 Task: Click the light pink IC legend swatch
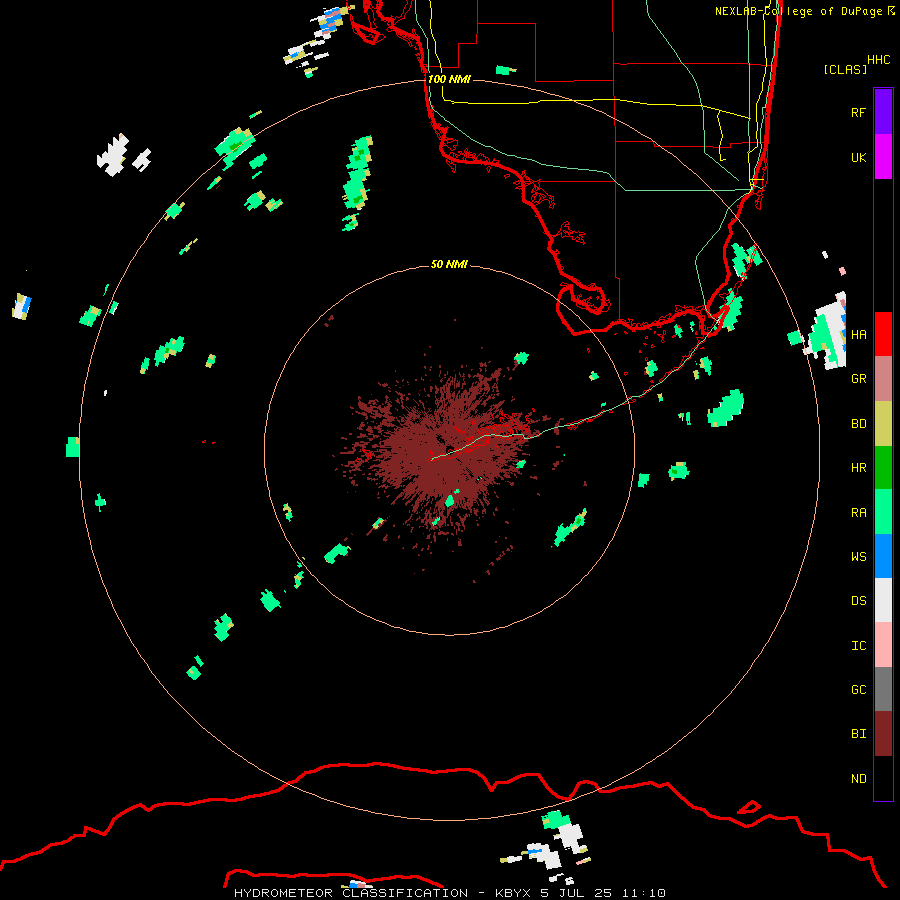(883, 645)
